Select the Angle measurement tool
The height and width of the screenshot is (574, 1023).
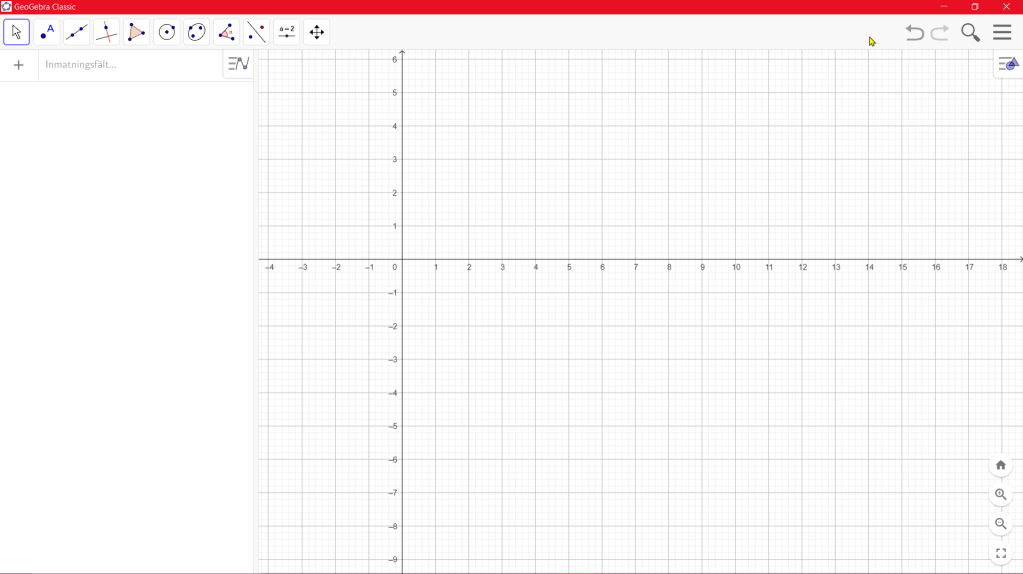pos(227,32)
